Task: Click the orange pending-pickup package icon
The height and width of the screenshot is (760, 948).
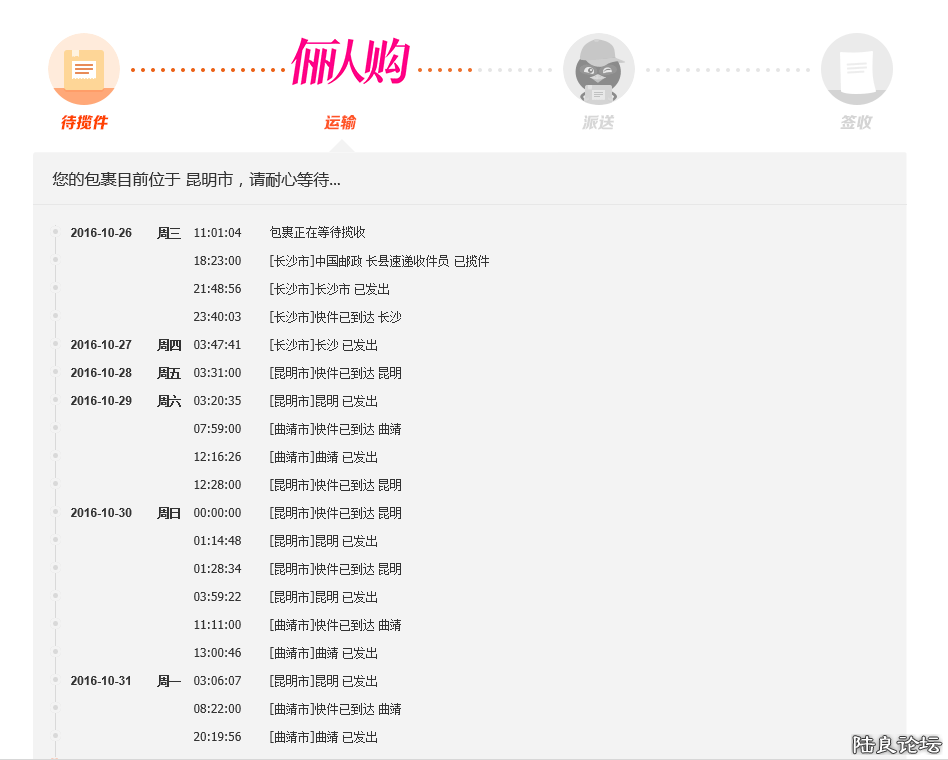Action: tap(84, 69)
